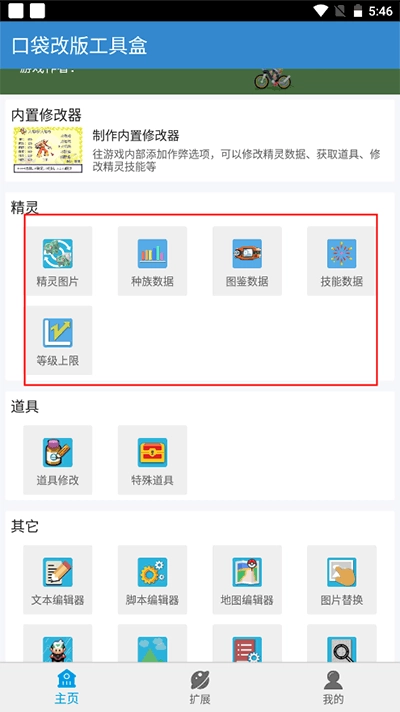The image size is (400, 712).
Task: Open the 技能数据 fireworks icon
Action: click(x=341, y=261)
